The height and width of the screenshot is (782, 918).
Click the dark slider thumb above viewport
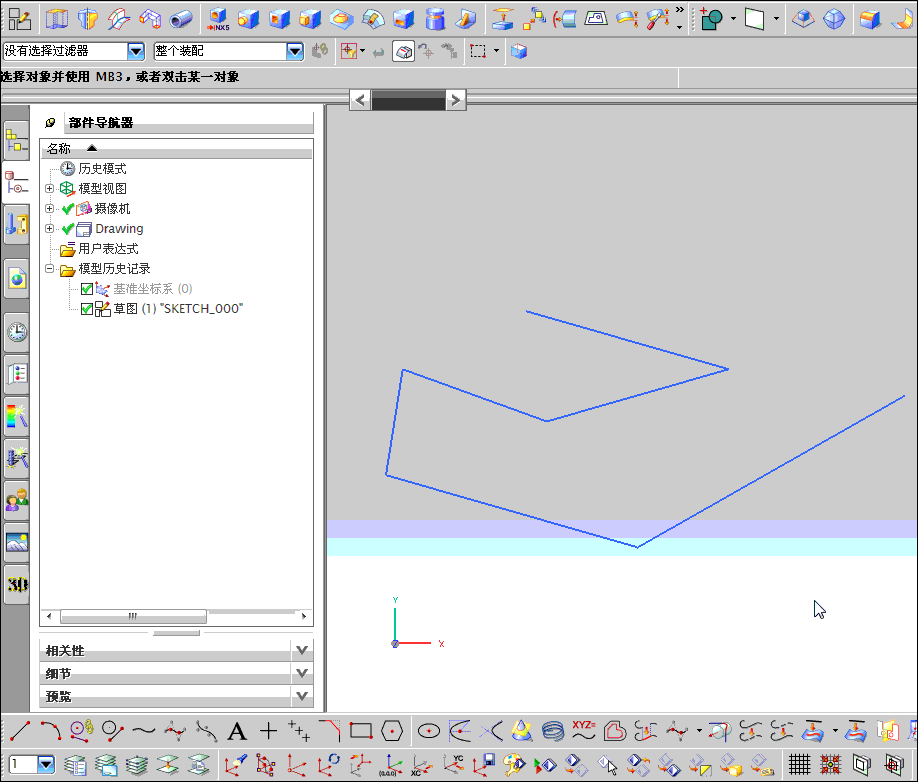(408, 100)
